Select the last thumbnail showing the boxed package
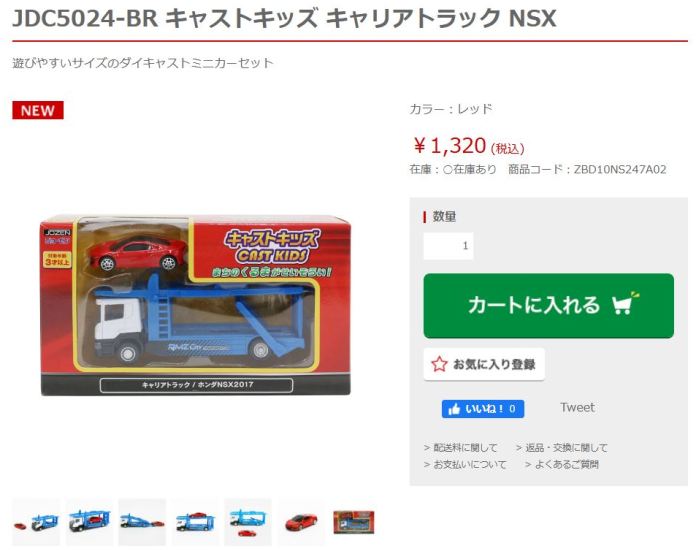The width and height of the screenshot is (700, 550). [354, 522]
